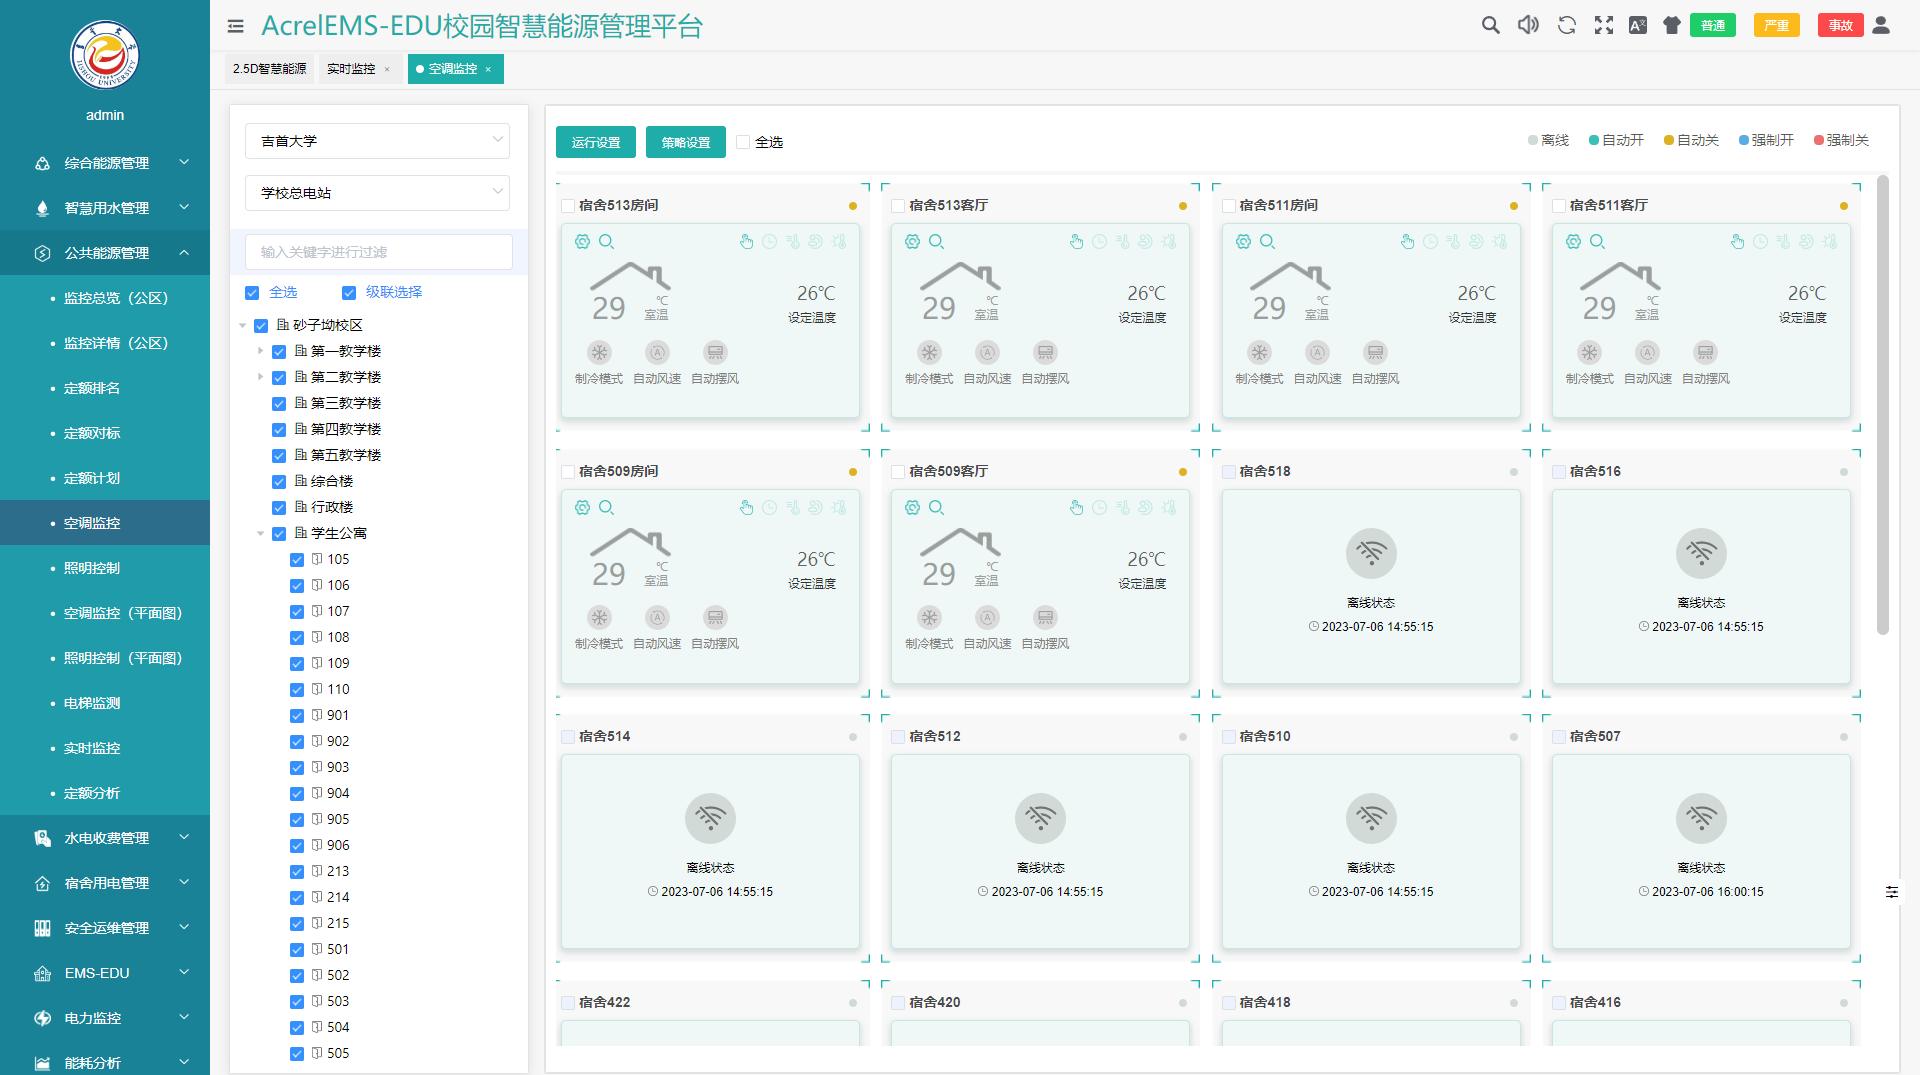This screenshot has width=1920, height=1075.
Task: Expand 水电收费管理 sidebar menu
Action: pos(105,838)
